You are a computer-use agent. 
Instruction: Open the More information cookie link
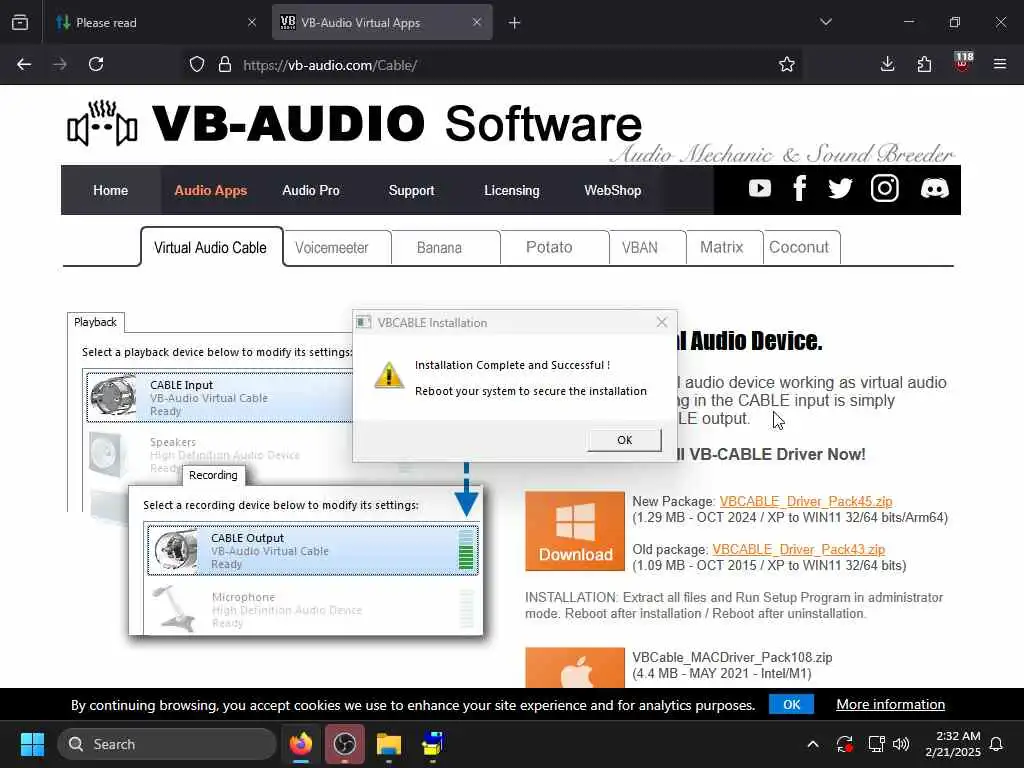tap(890, 704)
